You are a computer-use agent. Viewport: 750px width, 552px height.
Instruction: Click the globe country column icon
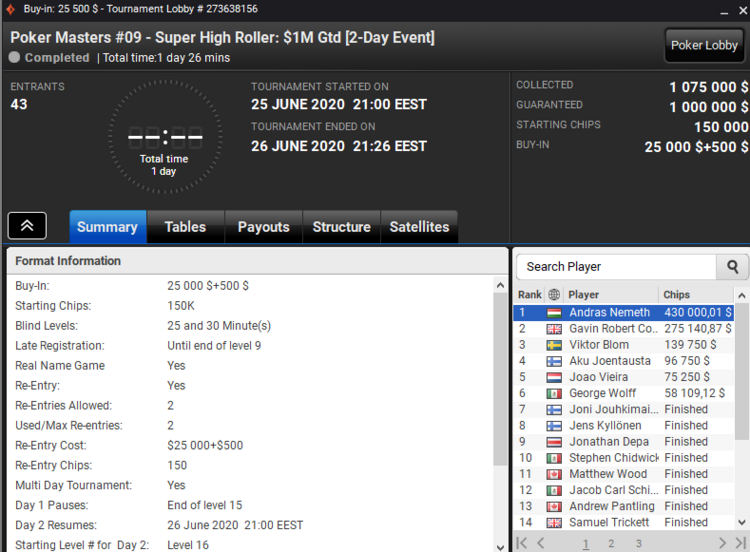tap(554, 295)
